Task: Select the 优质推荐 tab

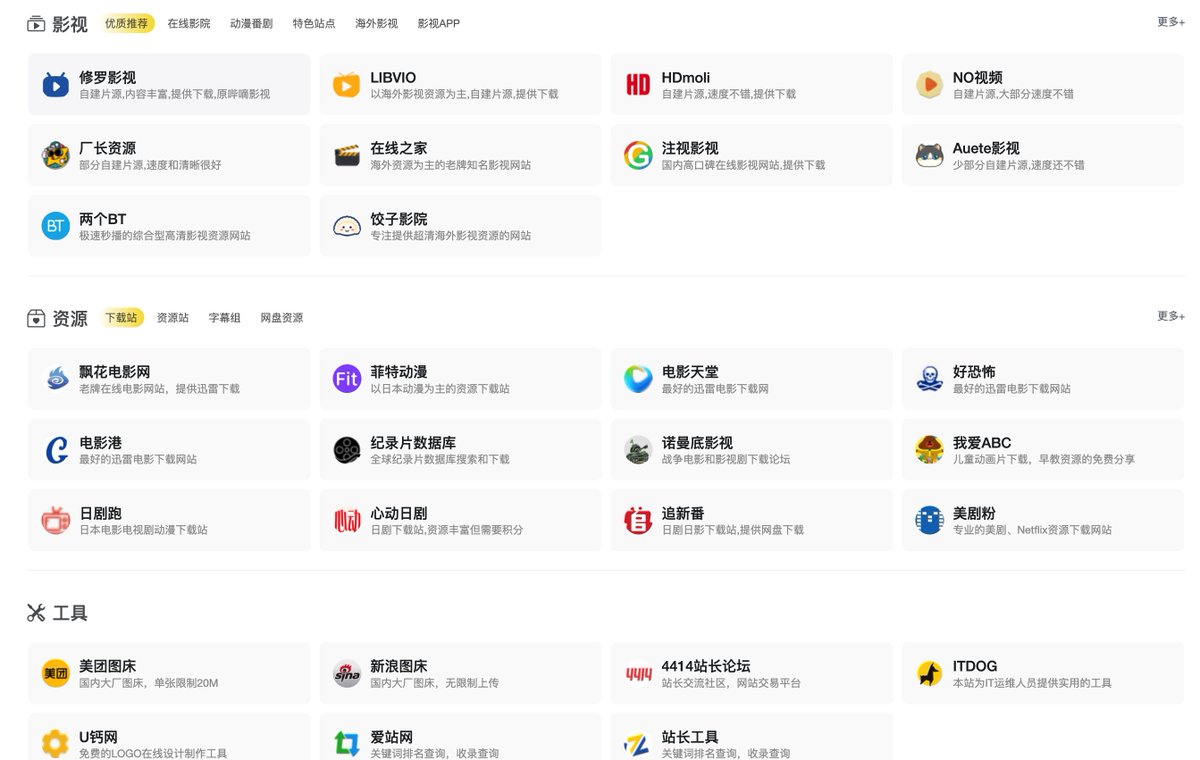Action: 126,23
